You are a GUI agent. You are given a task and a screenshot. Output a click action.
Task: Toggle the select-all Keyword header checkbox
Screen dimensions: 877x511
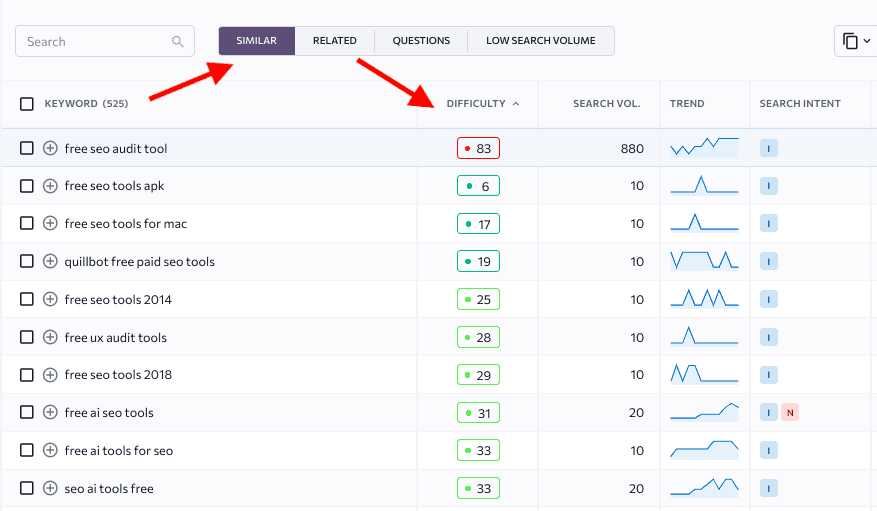(x=27, y=104)
